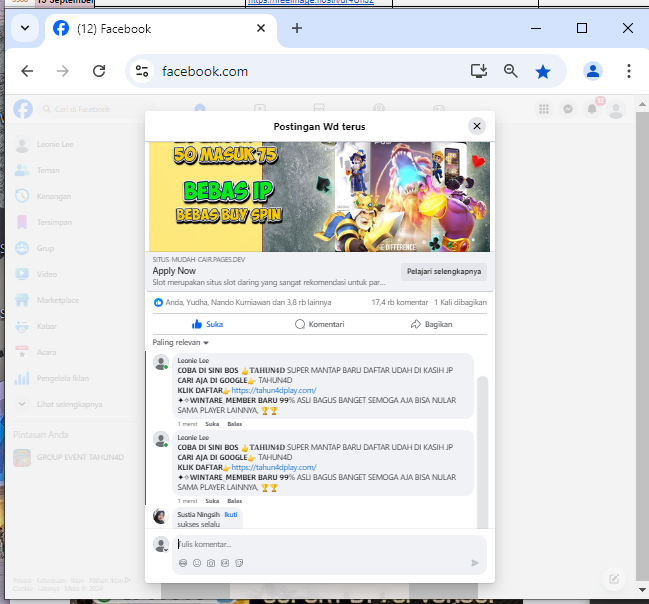The width and height of the screenshot is (649, 604).
Task: Open the notifications bell icon
Action: tap(592, 109)
